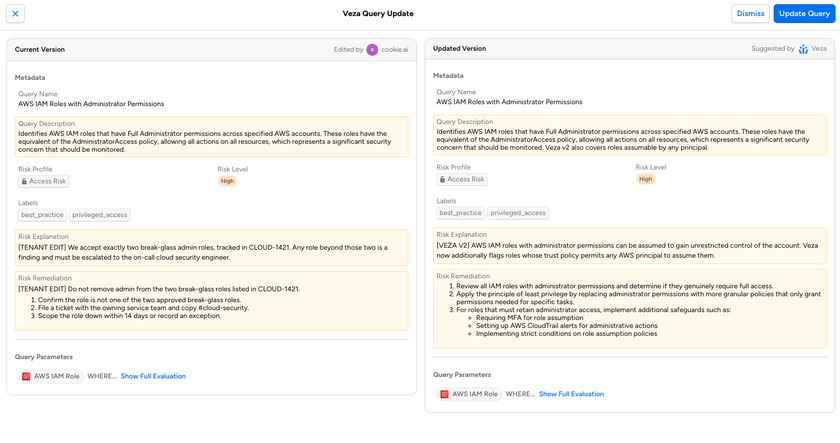The image size is (840, 443).
Task: Click lock icon in Updated Version Access Risk
Action: pos(442,179)
